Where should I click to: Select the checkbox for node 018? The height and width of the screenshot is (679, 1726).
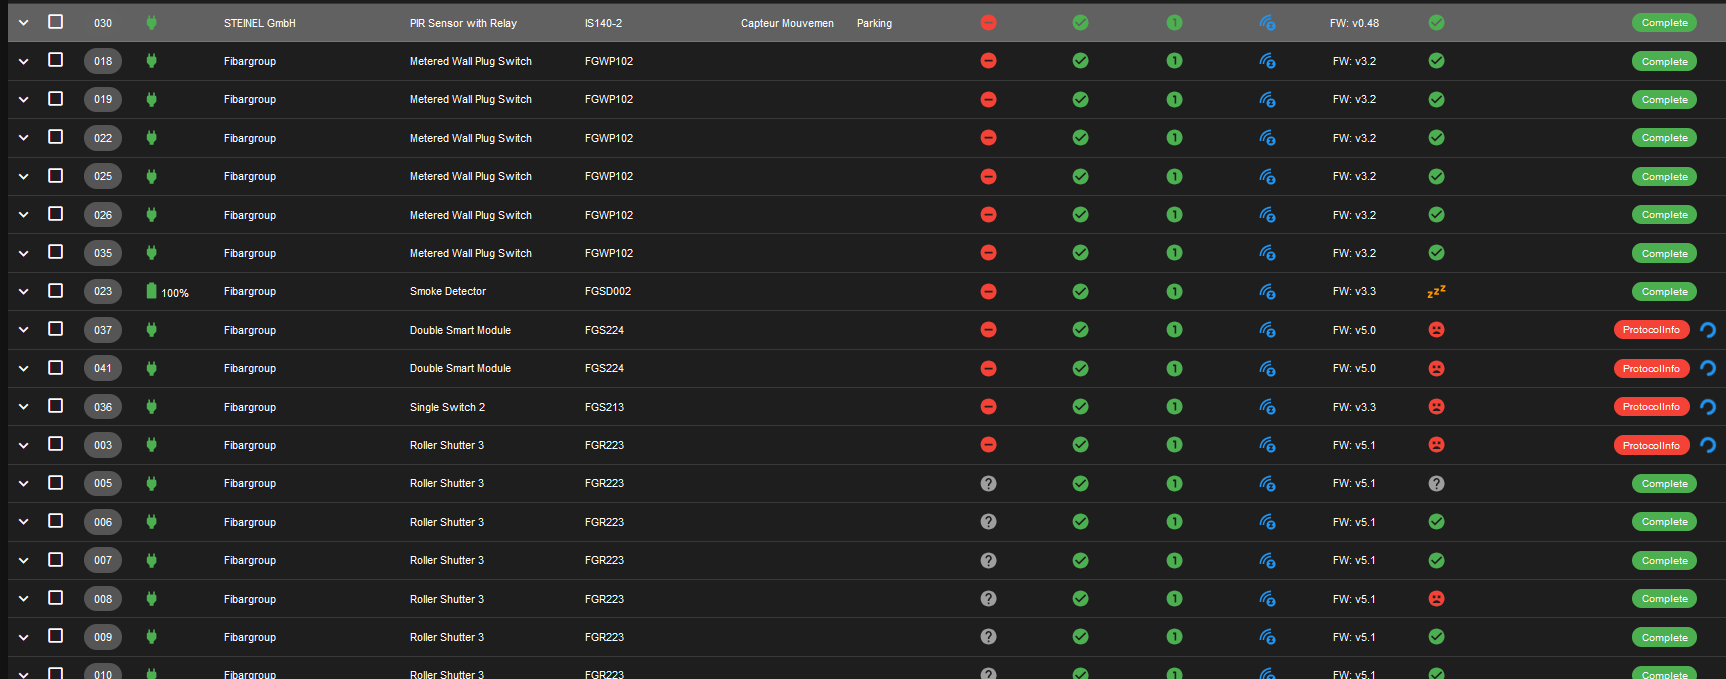(x=56, y=60)
